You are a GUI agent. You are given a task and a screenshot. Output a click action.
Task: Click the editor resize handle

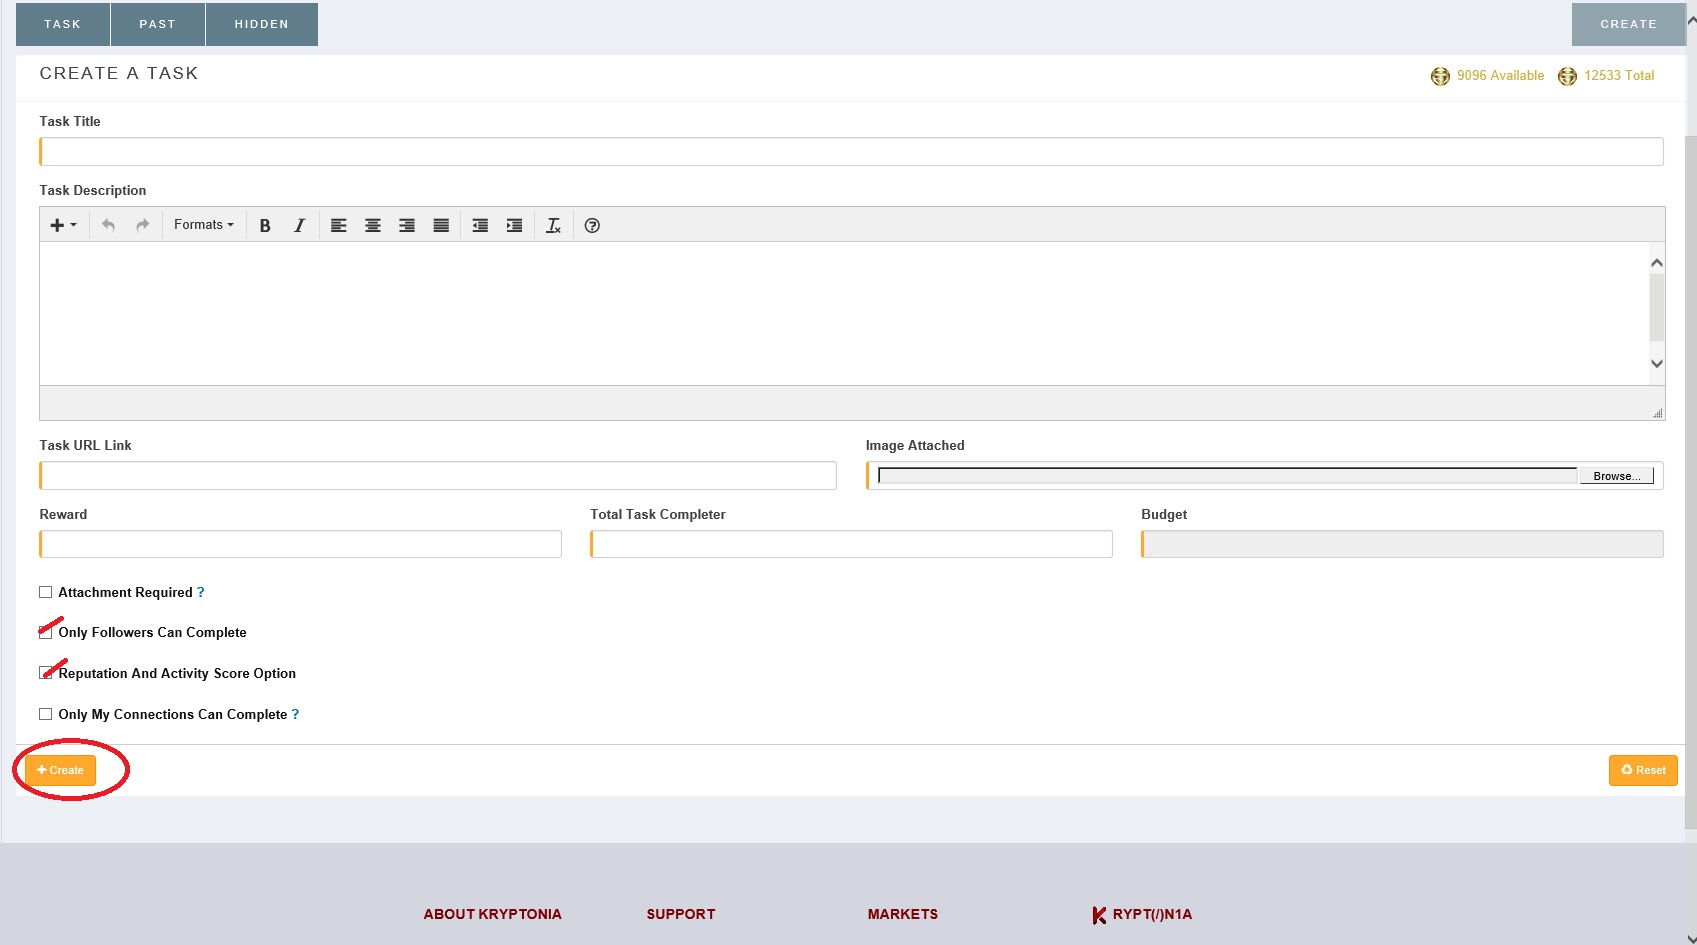pyautogui.click(x=1657, y=412)
